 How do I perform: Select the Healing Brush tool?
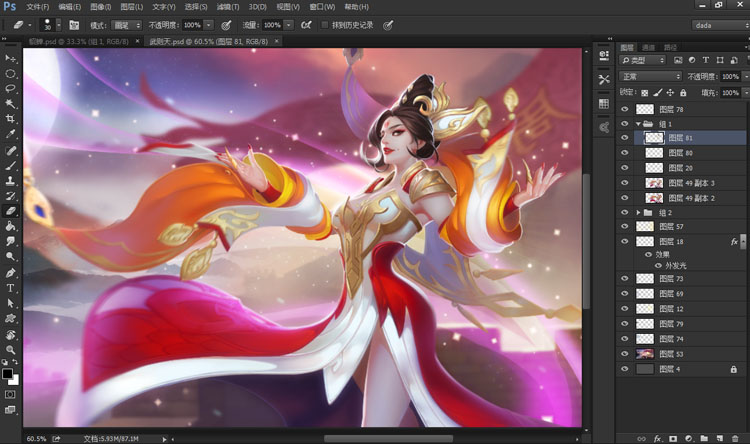click(x=10, y=150)
